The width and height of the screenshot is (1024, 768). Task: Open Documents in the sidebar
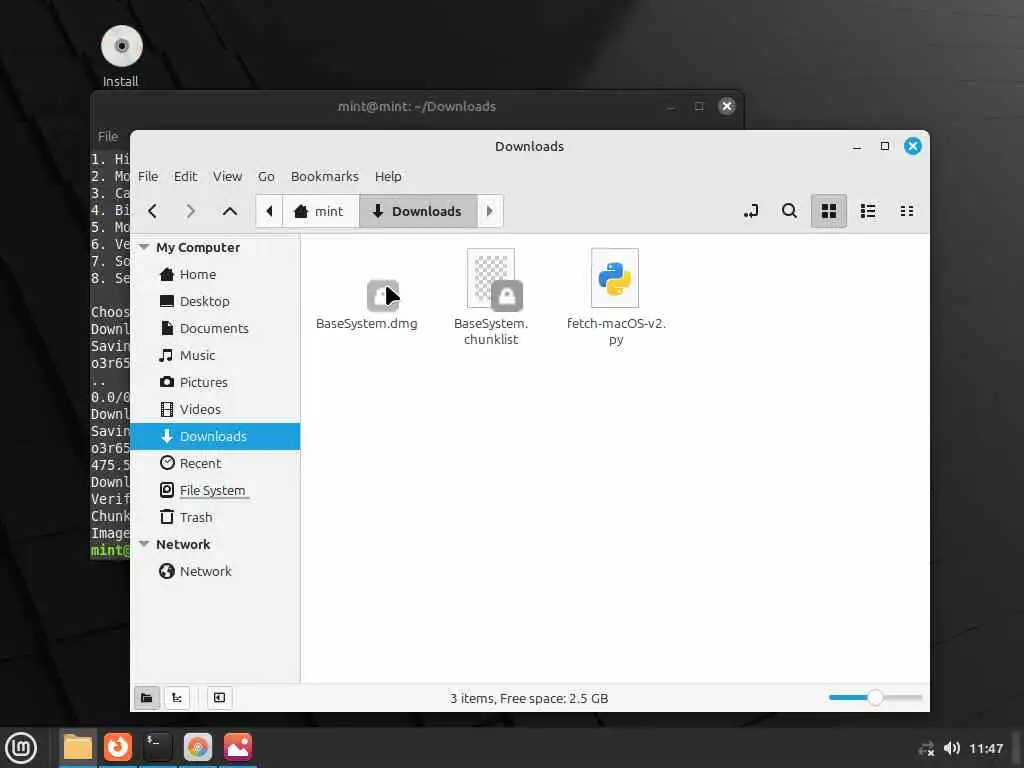[215, 328]
